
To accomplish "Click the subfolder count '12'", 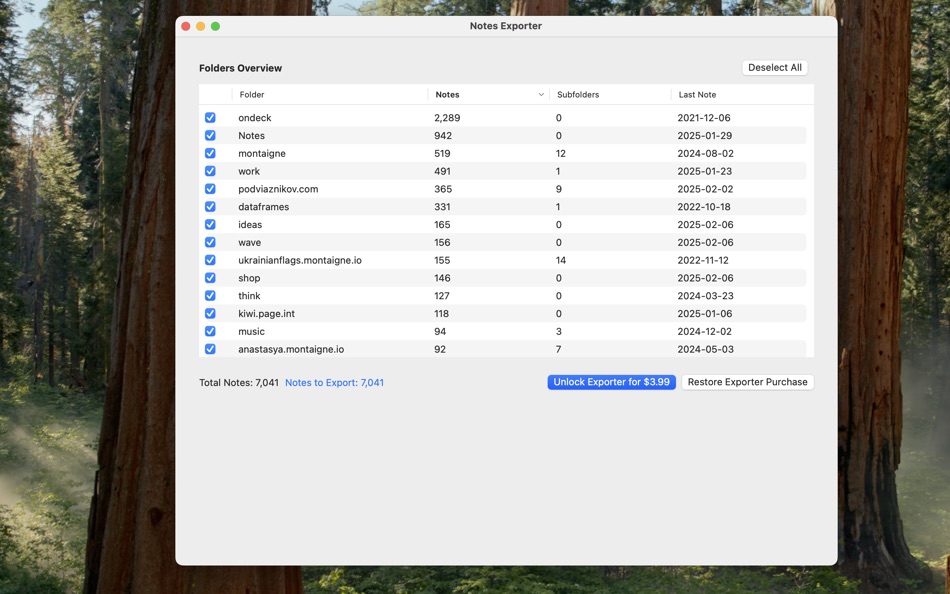I will pos(560,153).
